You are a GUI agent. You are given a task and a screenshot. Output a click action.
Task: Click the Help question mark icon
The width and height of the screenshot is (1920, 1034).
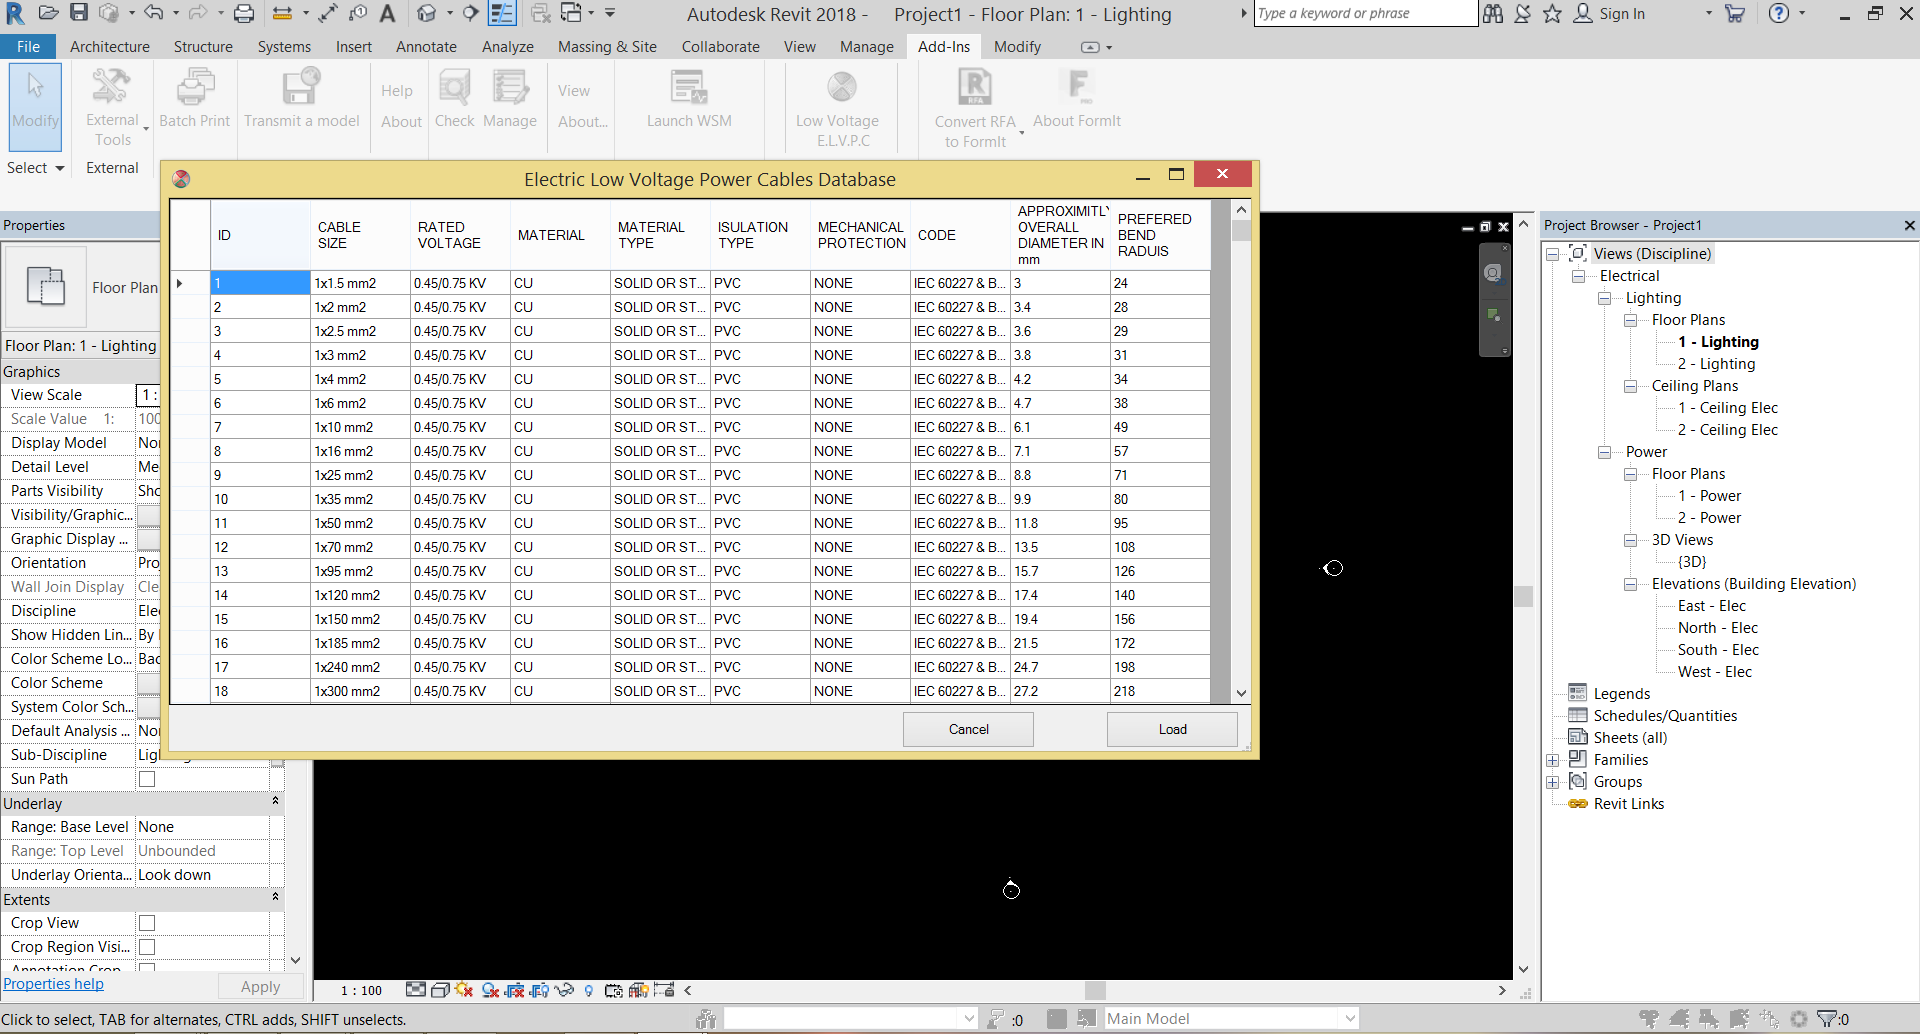(x=1779, y=14)
